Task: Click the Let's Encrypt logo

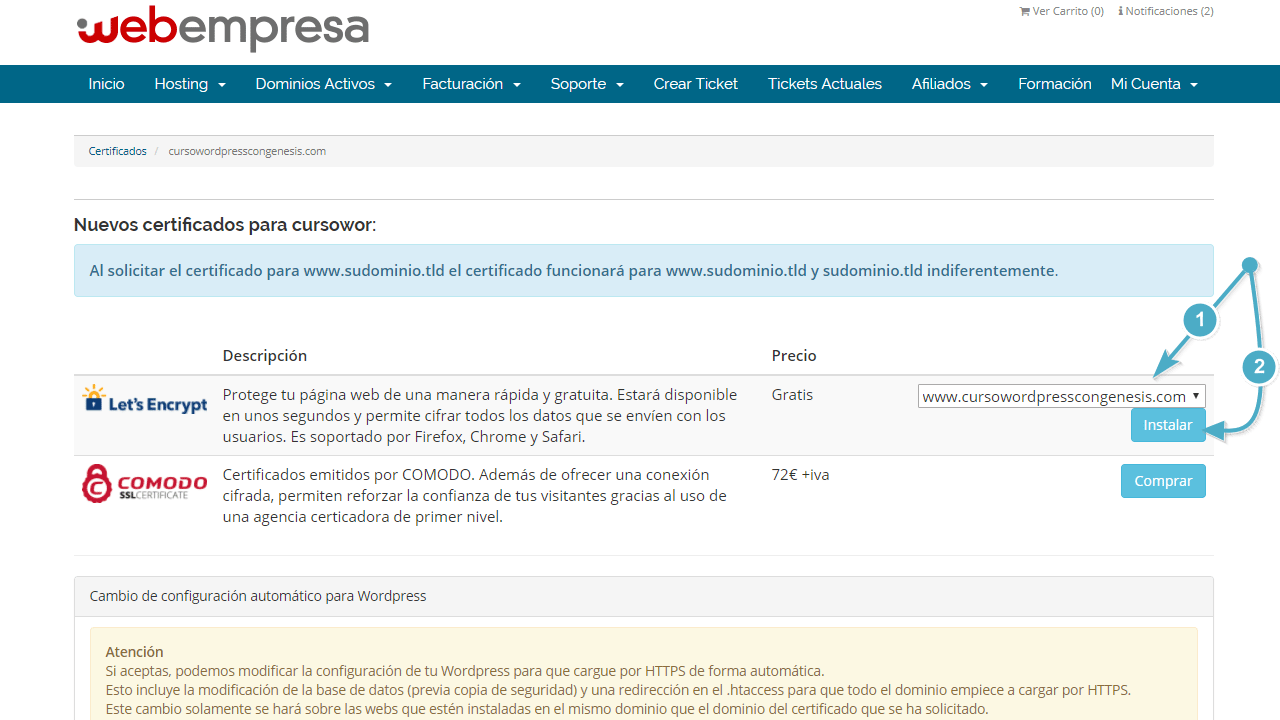Action: pos(145,399)
